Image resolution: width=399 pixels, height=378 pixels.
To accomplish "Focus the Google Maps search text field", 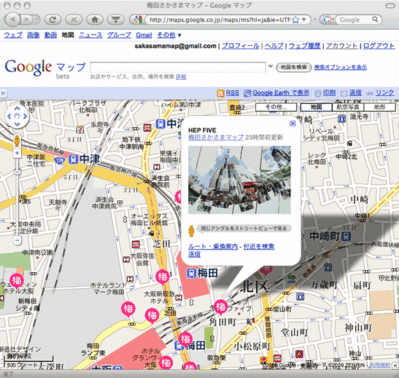I will (x=178, y=67).
